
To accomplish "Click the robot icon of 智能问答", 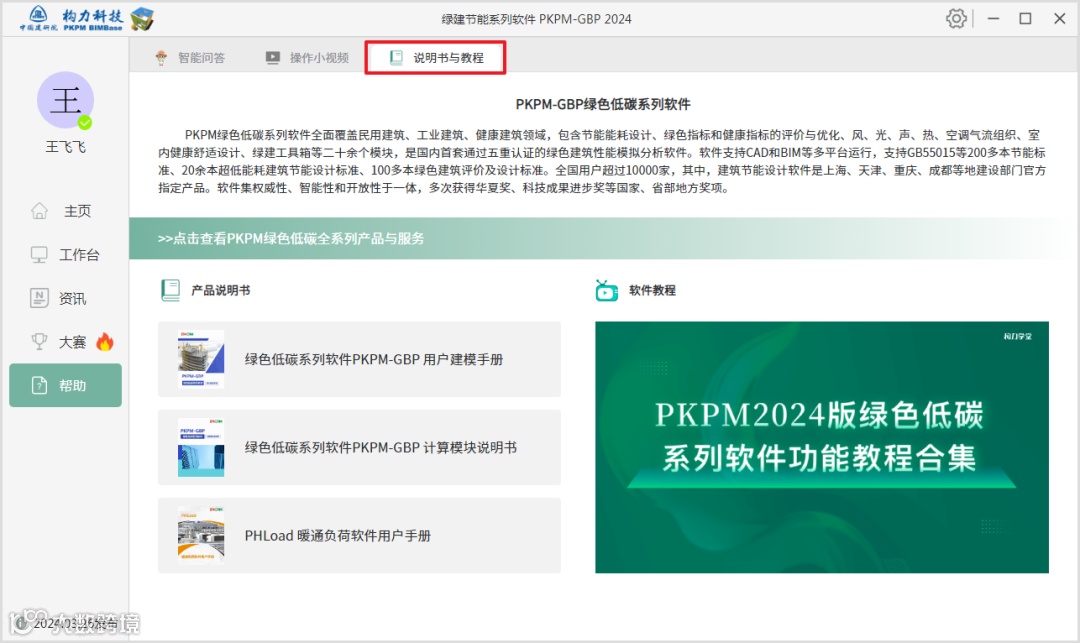I will 161,58.
